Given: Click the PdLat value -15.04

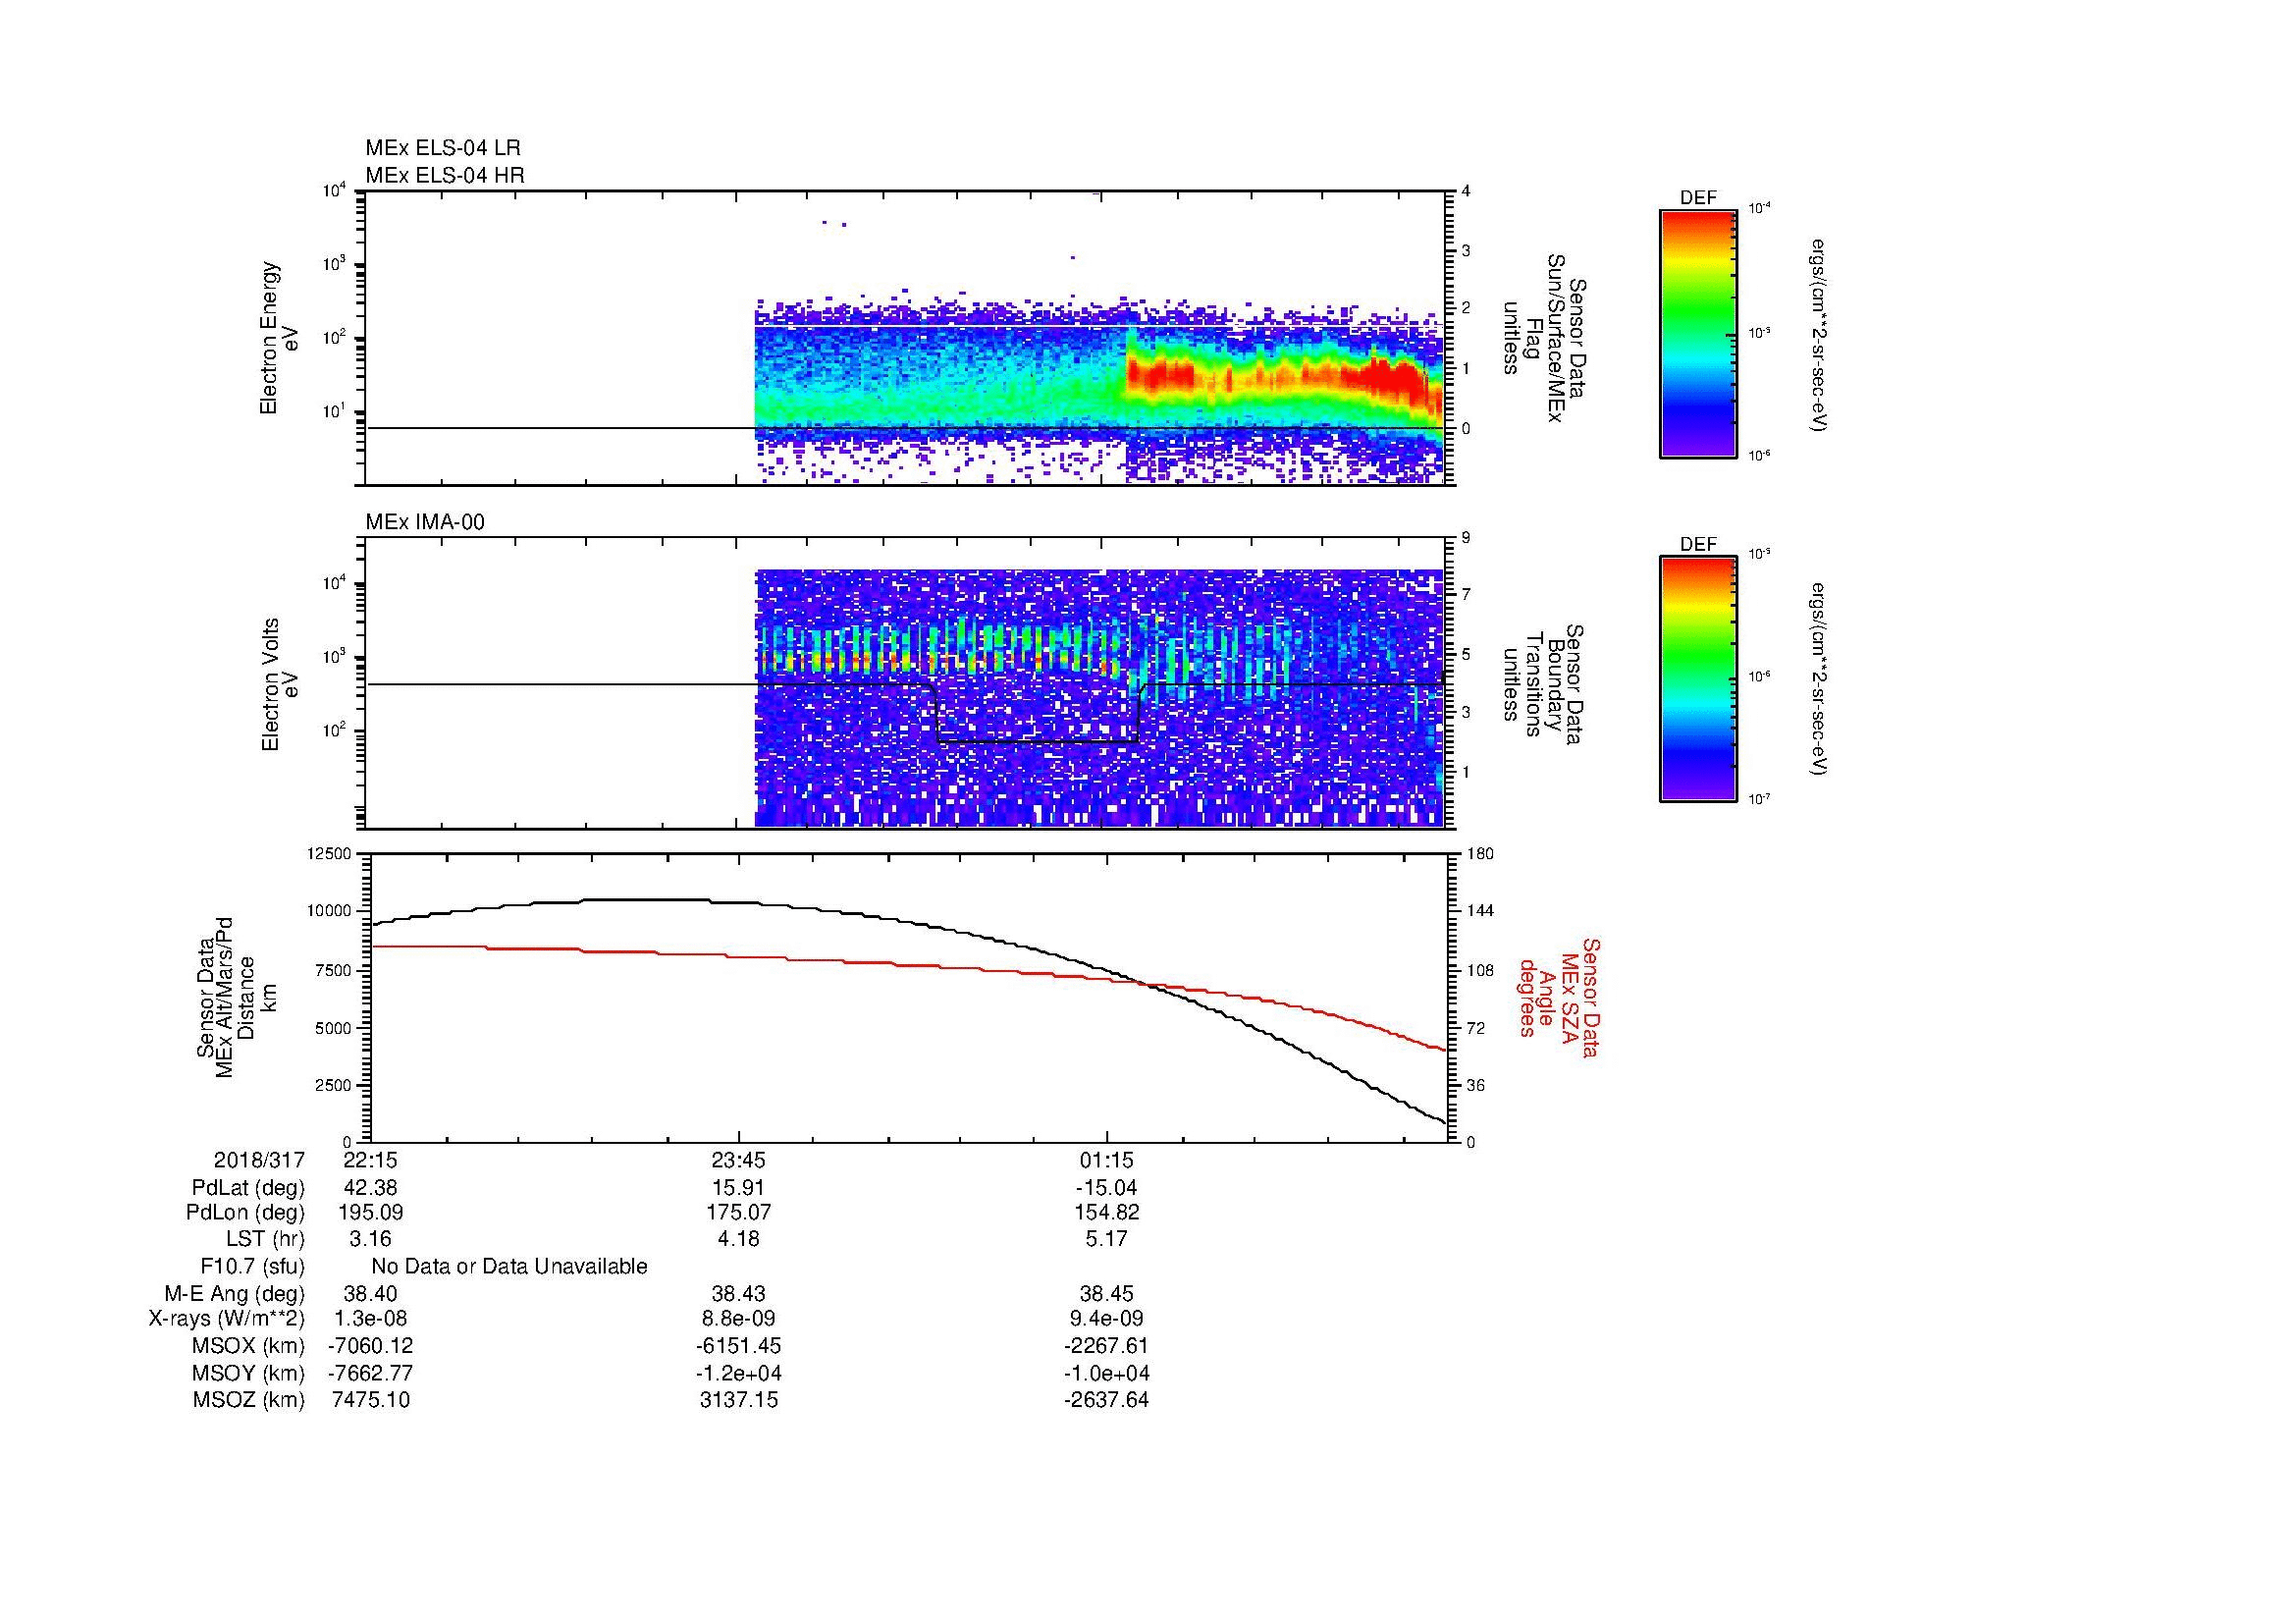Looking at the screenshot, I should tap(1107, 1188).
